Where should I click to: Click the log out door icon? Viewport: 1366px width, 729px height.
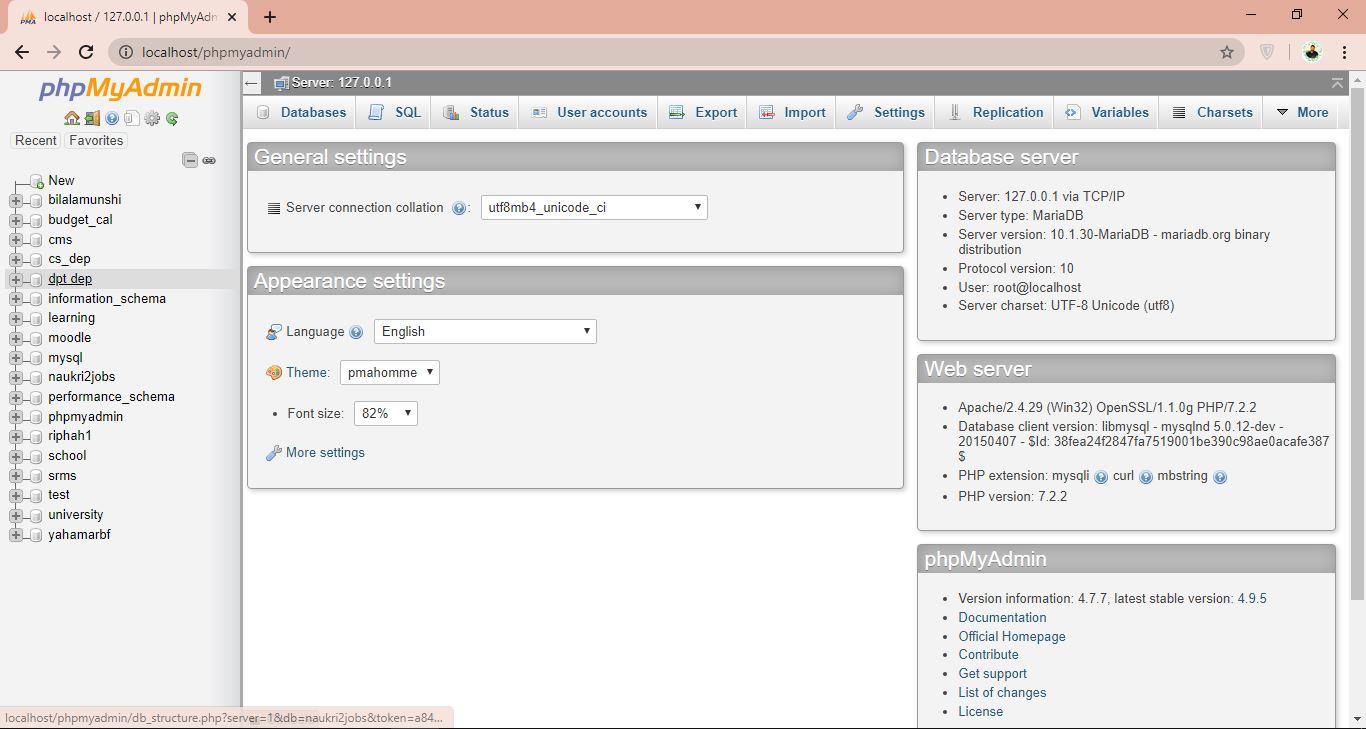tap(92, 118)
